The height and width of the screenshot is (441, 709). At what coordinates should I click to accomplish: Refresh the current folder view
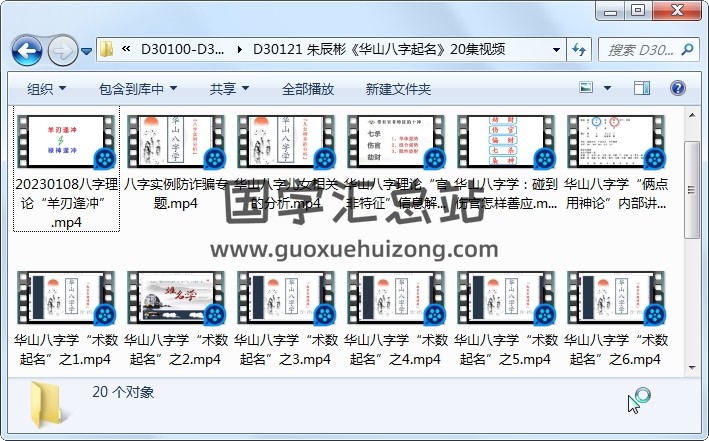578,49
